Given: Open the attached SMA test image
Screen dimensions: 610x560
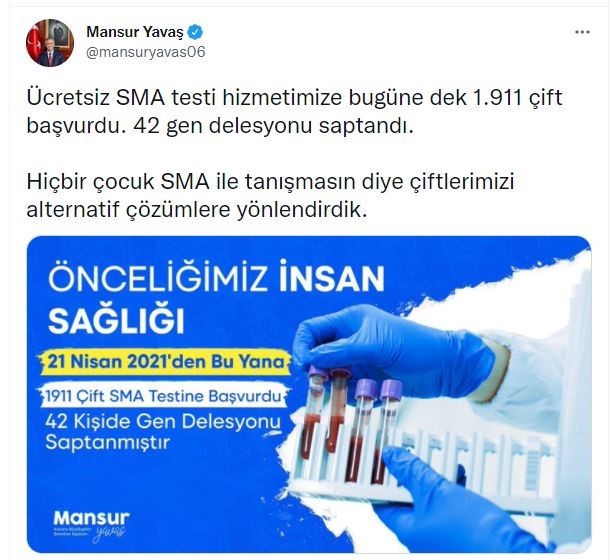Looking at the screenshot, I should 309,394.
